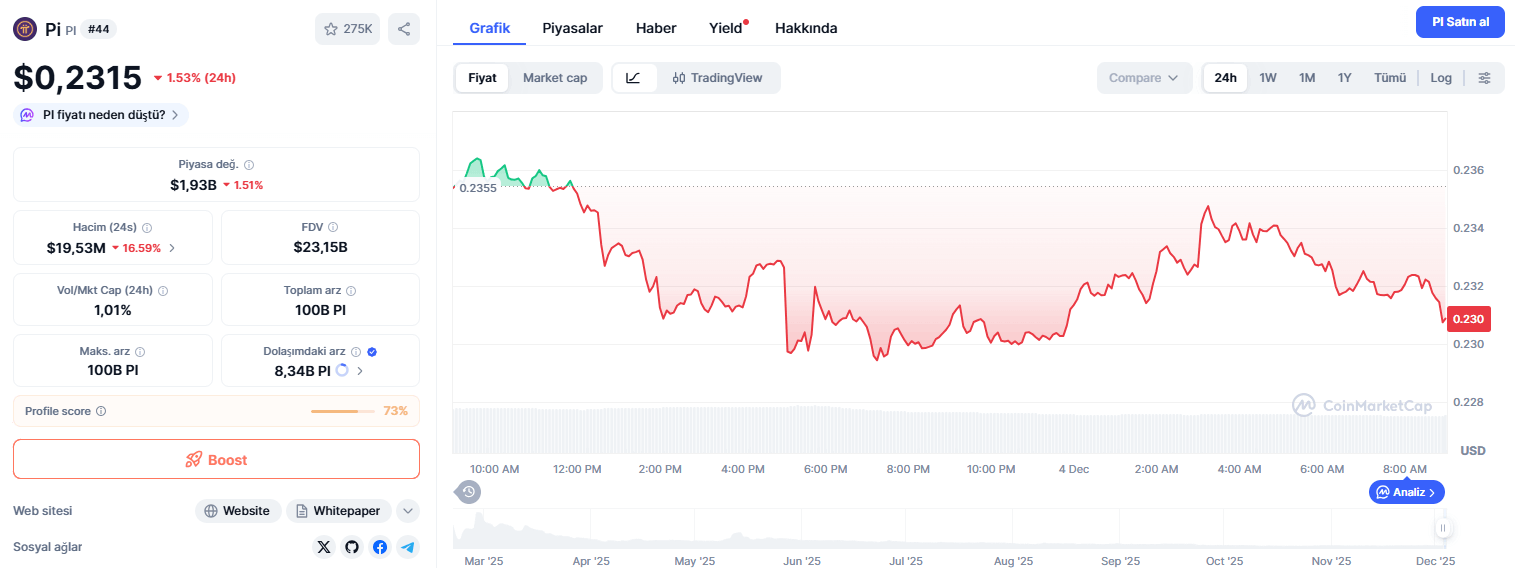This screenshot has width=1515, height=568.
Task: Click the verified badge beside Dolaşımdaki arz
Action: (x=372, y=352)
